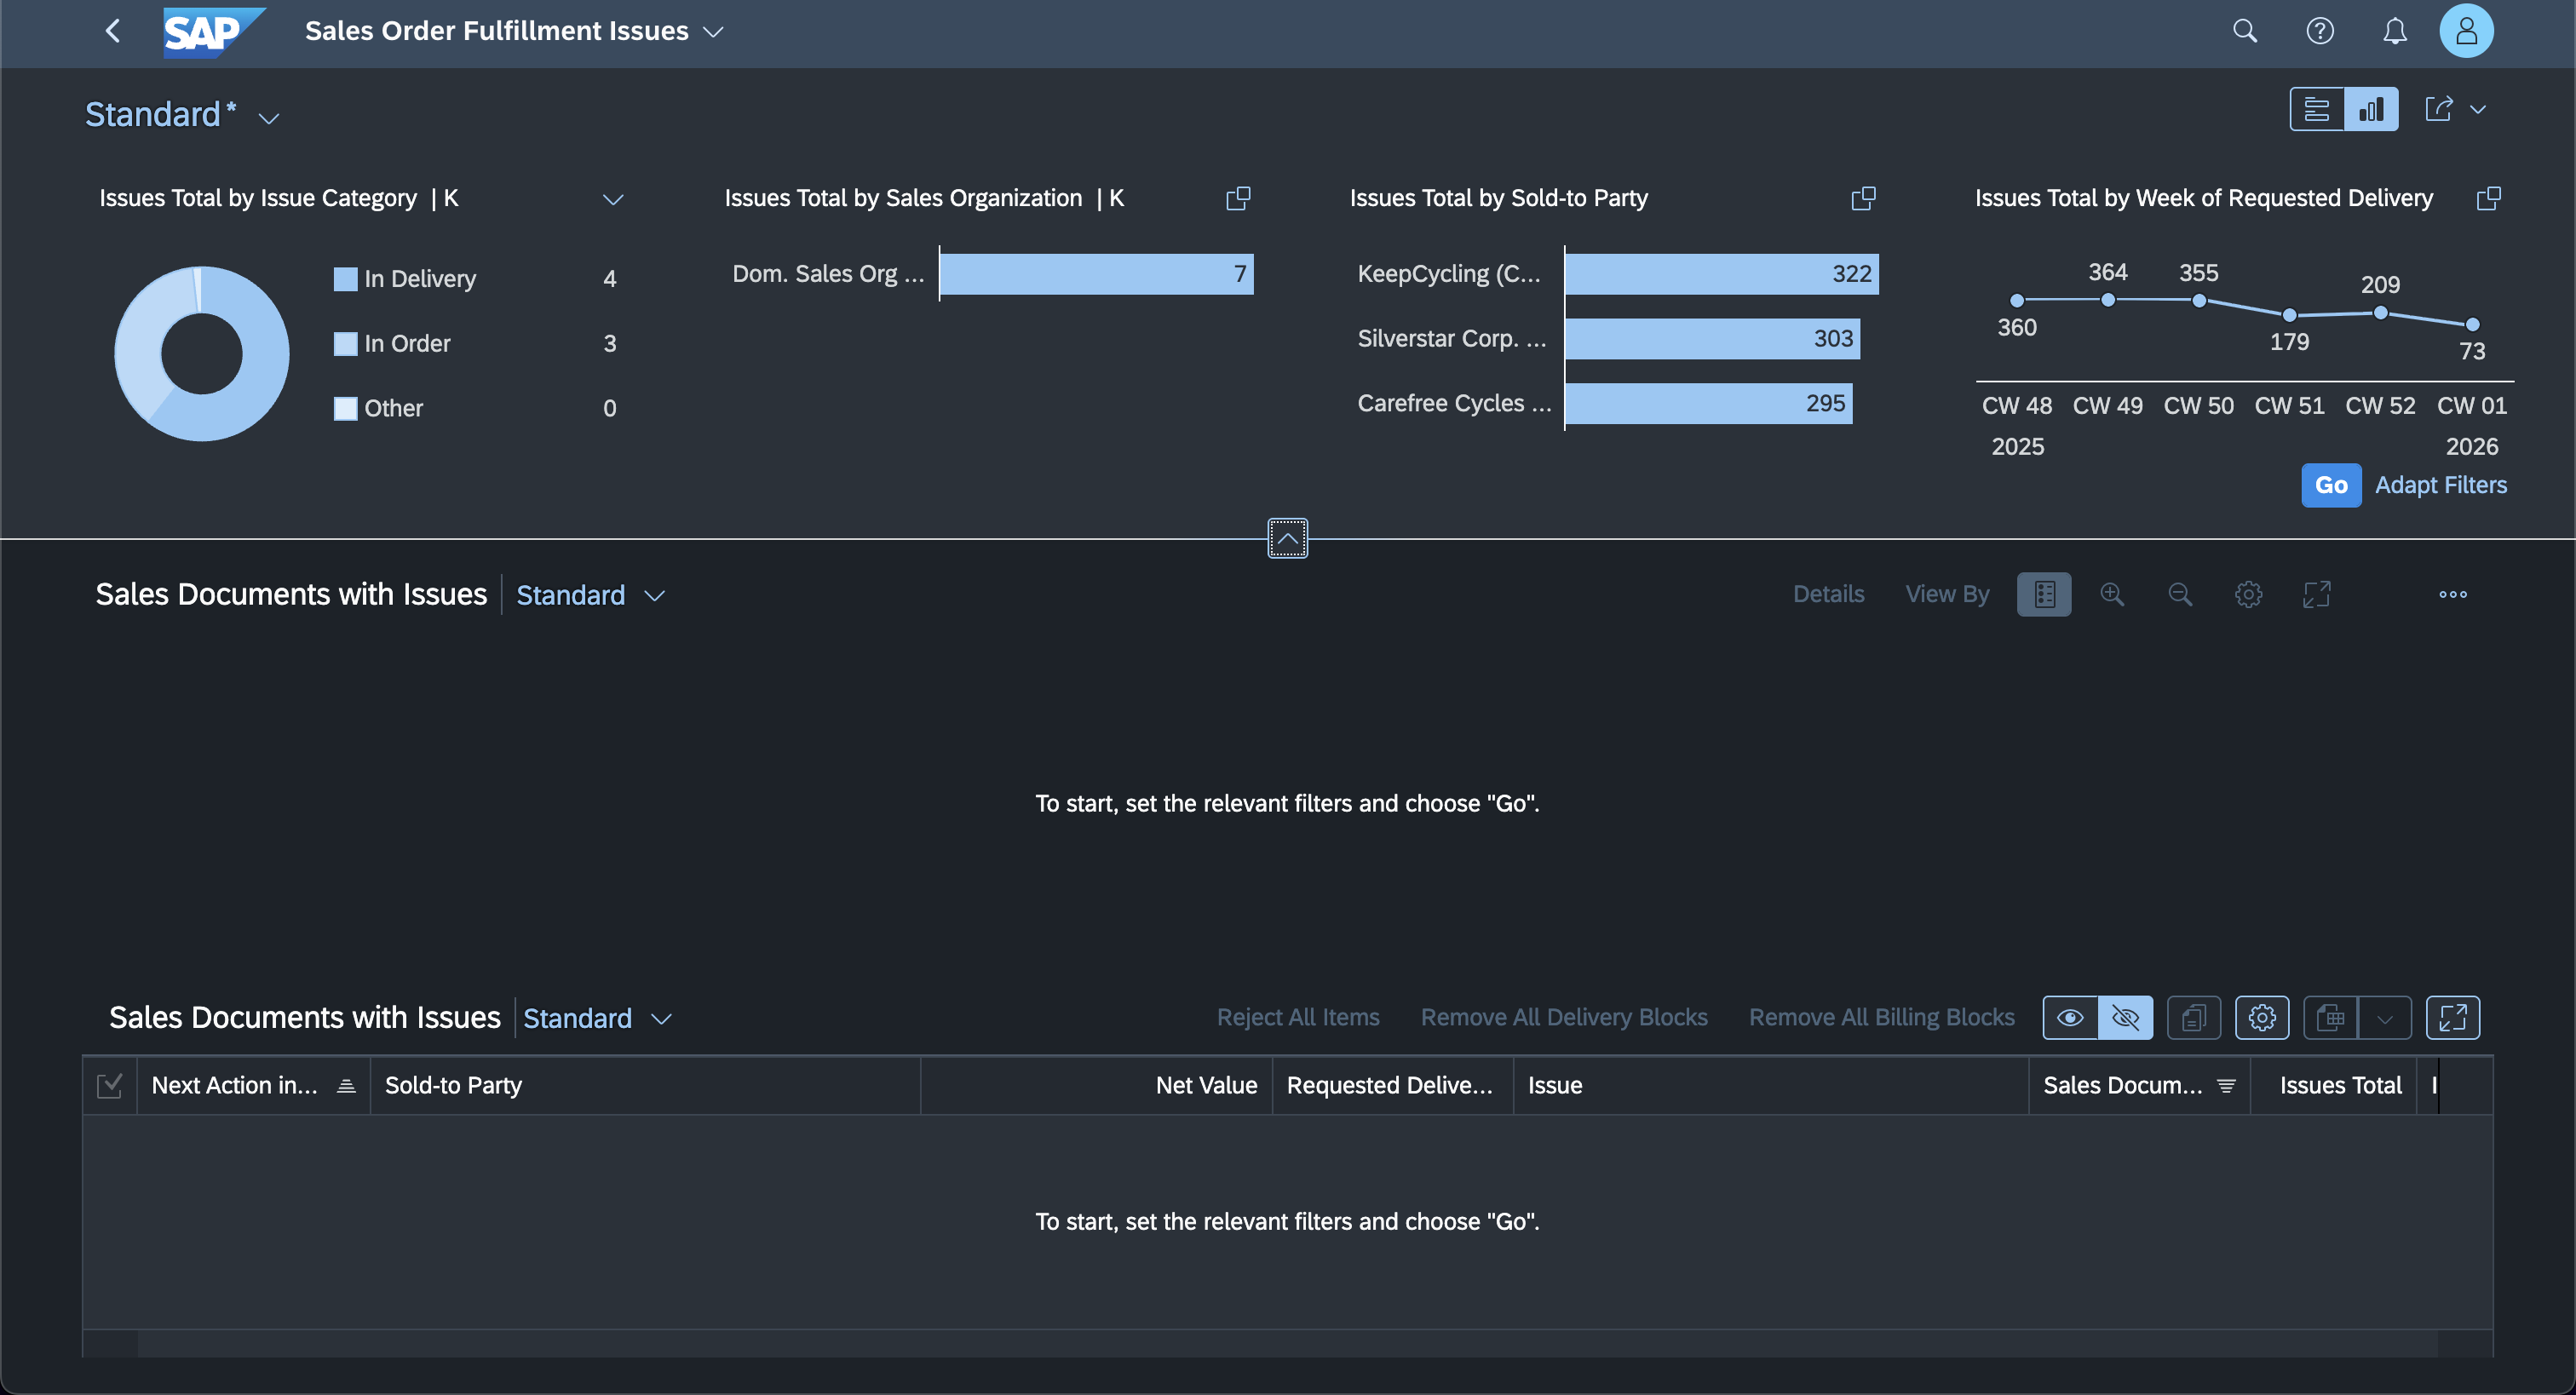Open chart overflow three-dots menu
The height and width of the screenshot is (1395, 2576).
2452,594
